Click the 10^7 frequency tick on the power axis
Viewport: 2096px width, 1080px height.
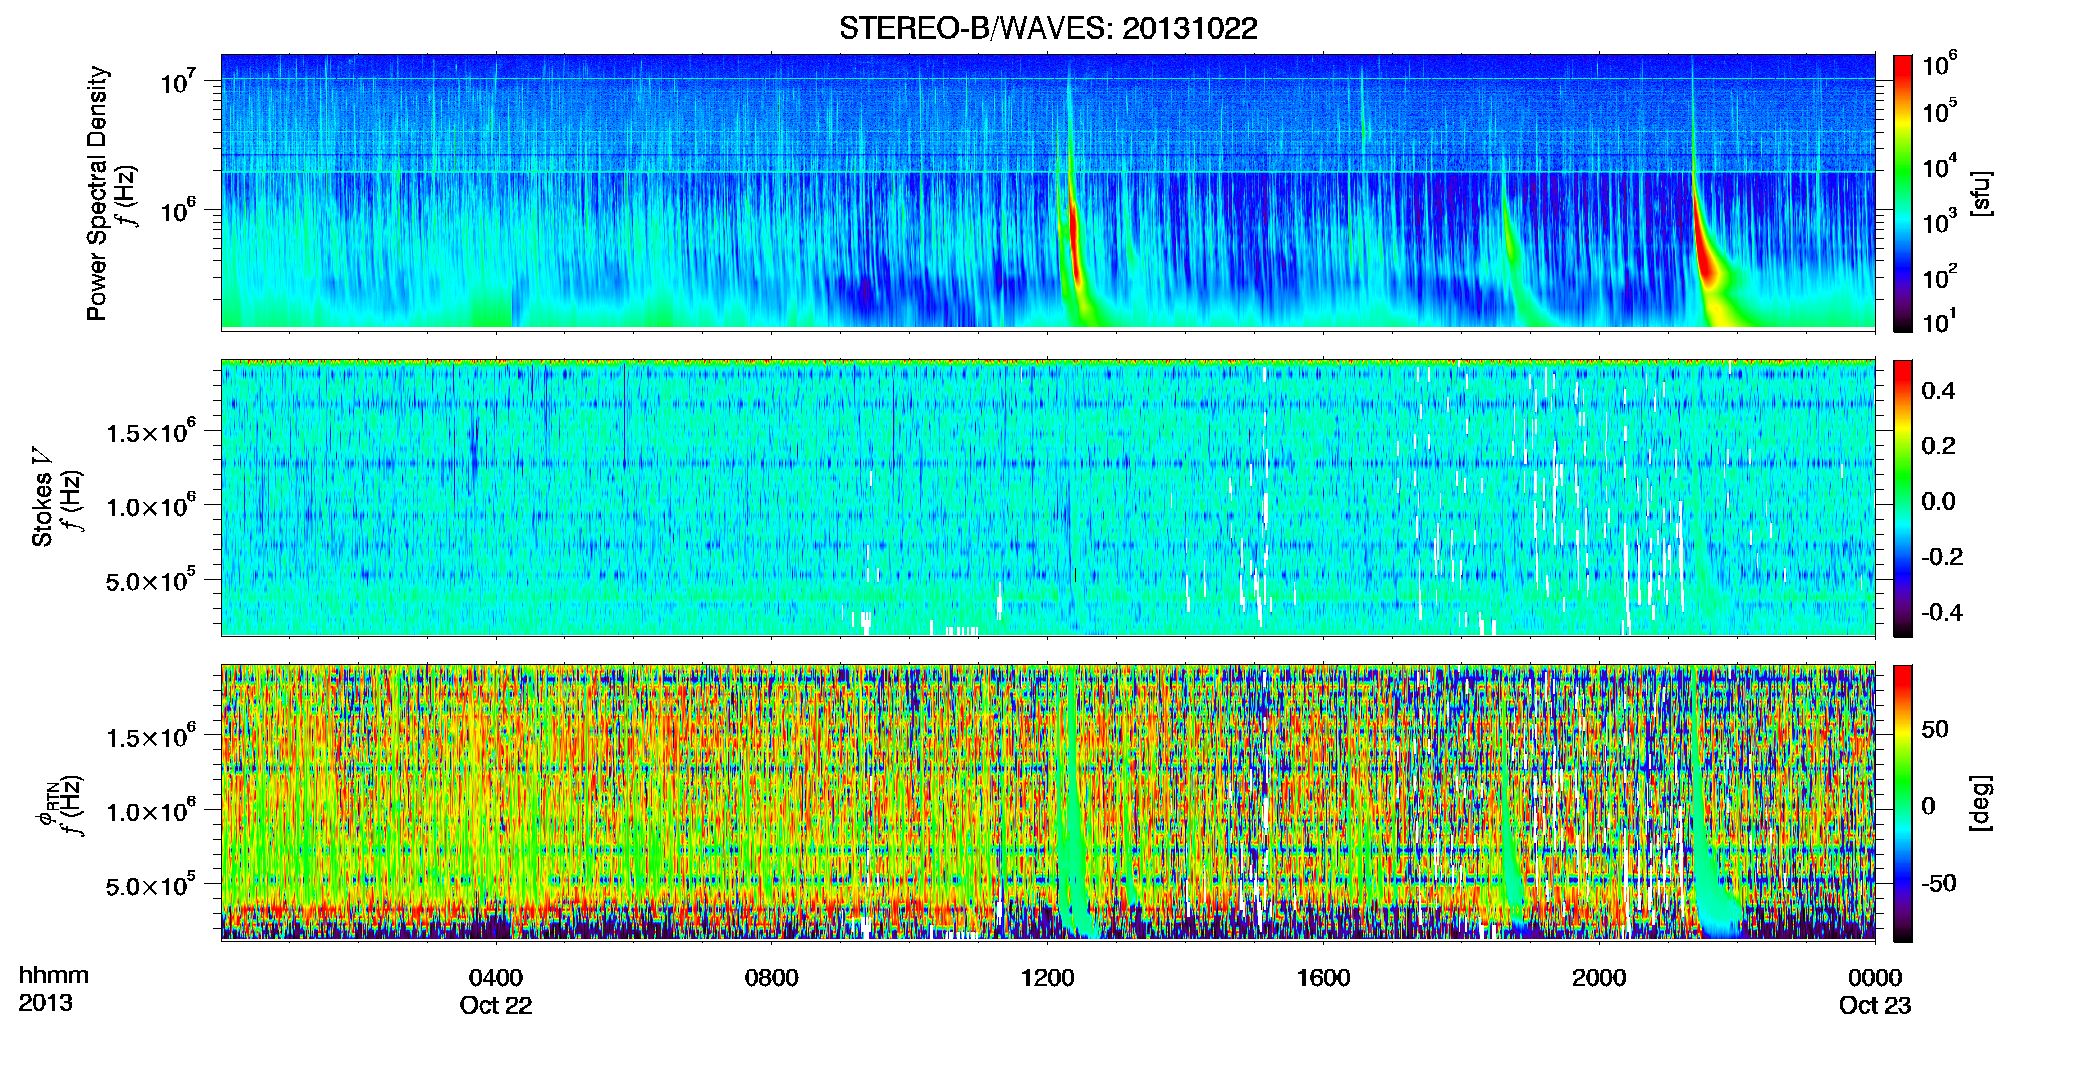[179, 80]
